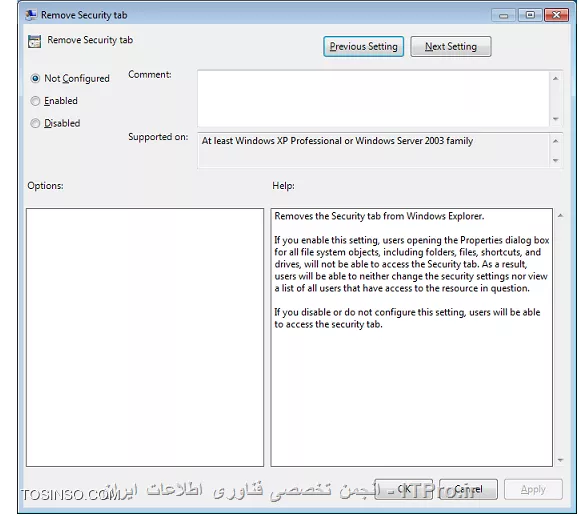The image size is (579, 516).
Task: Click the 'If you disable or do not configure' paragraph
Action: pos(407,318)
